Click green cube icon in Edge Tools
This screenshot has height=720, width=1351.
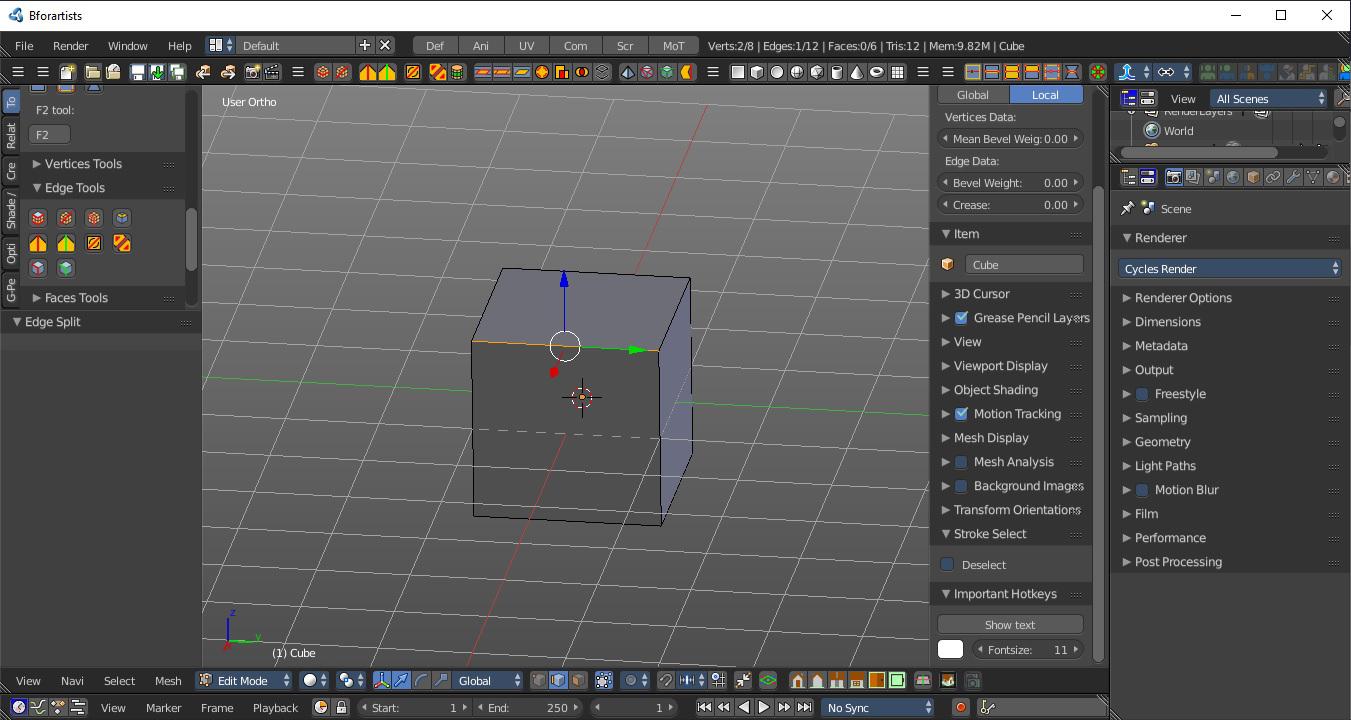coord(66,268)
